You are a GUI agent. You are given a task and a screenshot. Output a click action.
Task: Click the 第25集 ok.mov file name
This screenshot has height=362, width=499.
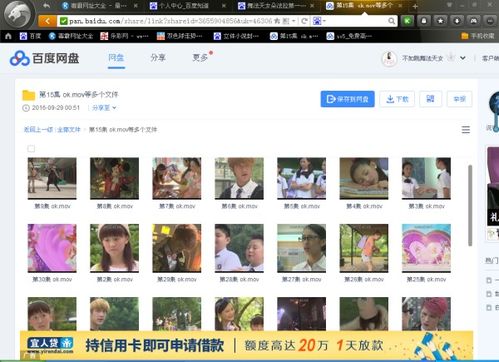426,279
